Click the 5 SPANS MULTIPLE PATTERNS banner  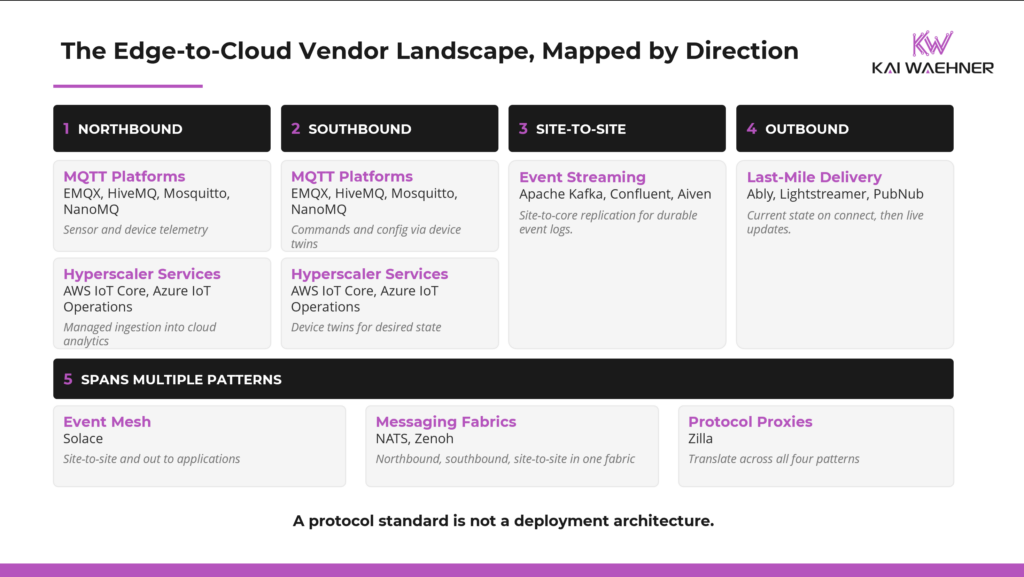pos(504,379)
